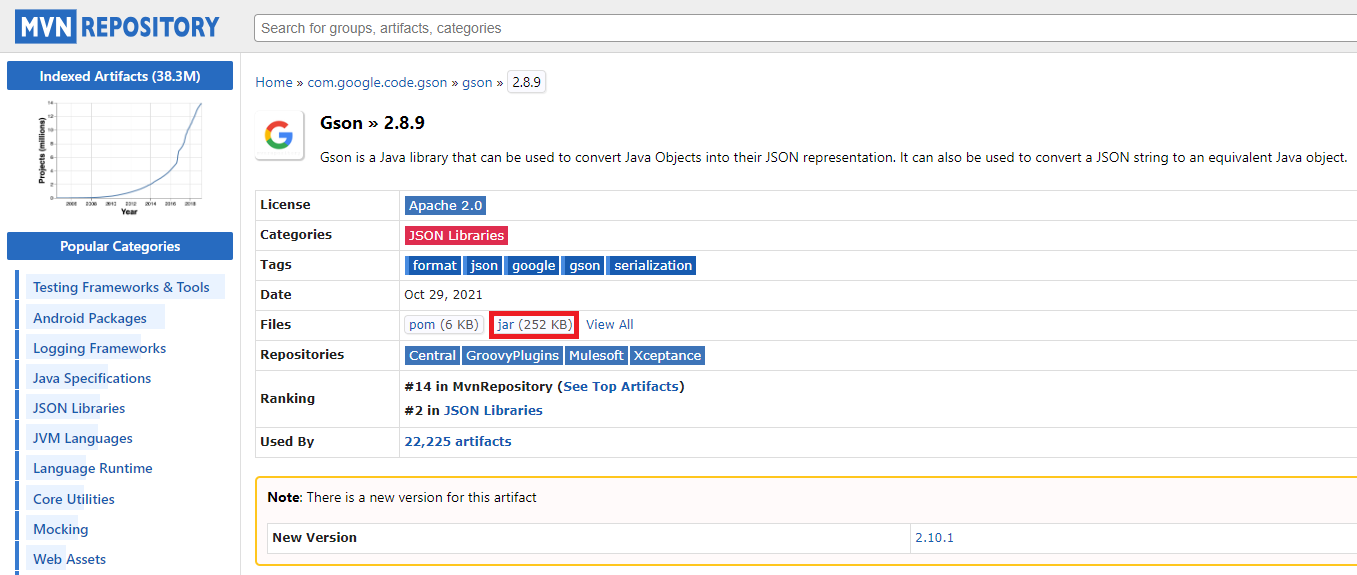Select the 2.8.9 version breadcrumb
The height and width of the screenshot is (575, 1357).
526,82
